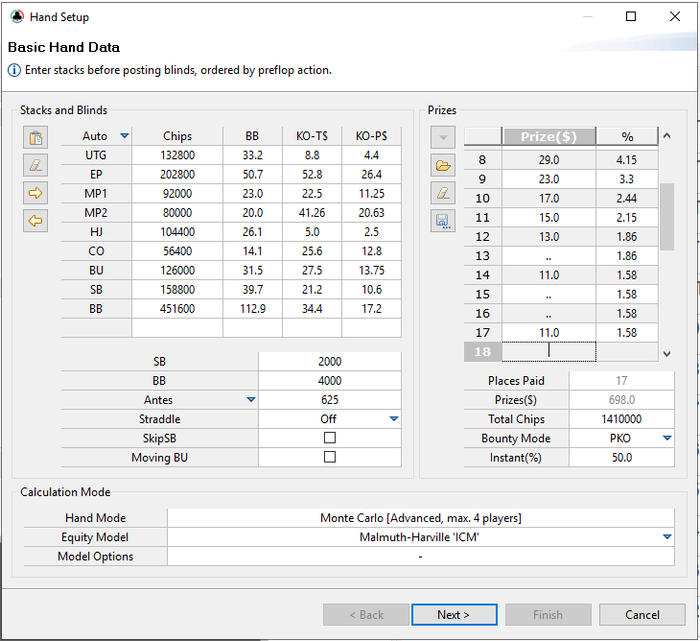Click the yellow left arrow icon
This screenshot has width=700, height=641.
(x=36, y=221)
